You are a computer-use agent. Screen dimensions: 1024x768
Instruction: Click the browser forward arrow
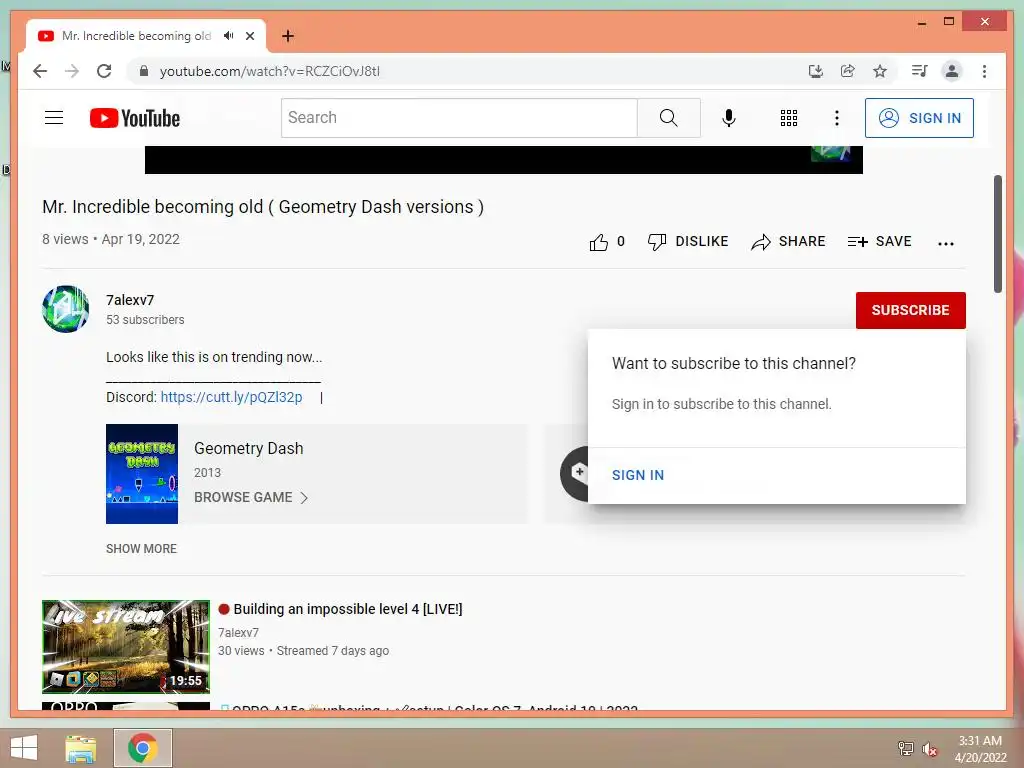click(x=72, y=71)
